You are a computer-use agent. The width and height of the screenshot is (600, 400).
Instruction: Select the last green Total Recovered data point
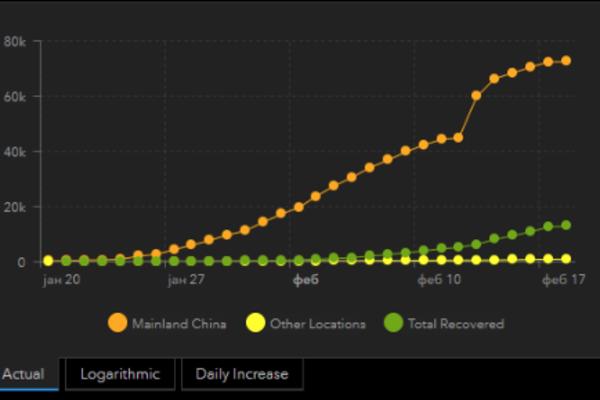pyautogui.click(x=566, y=225)
